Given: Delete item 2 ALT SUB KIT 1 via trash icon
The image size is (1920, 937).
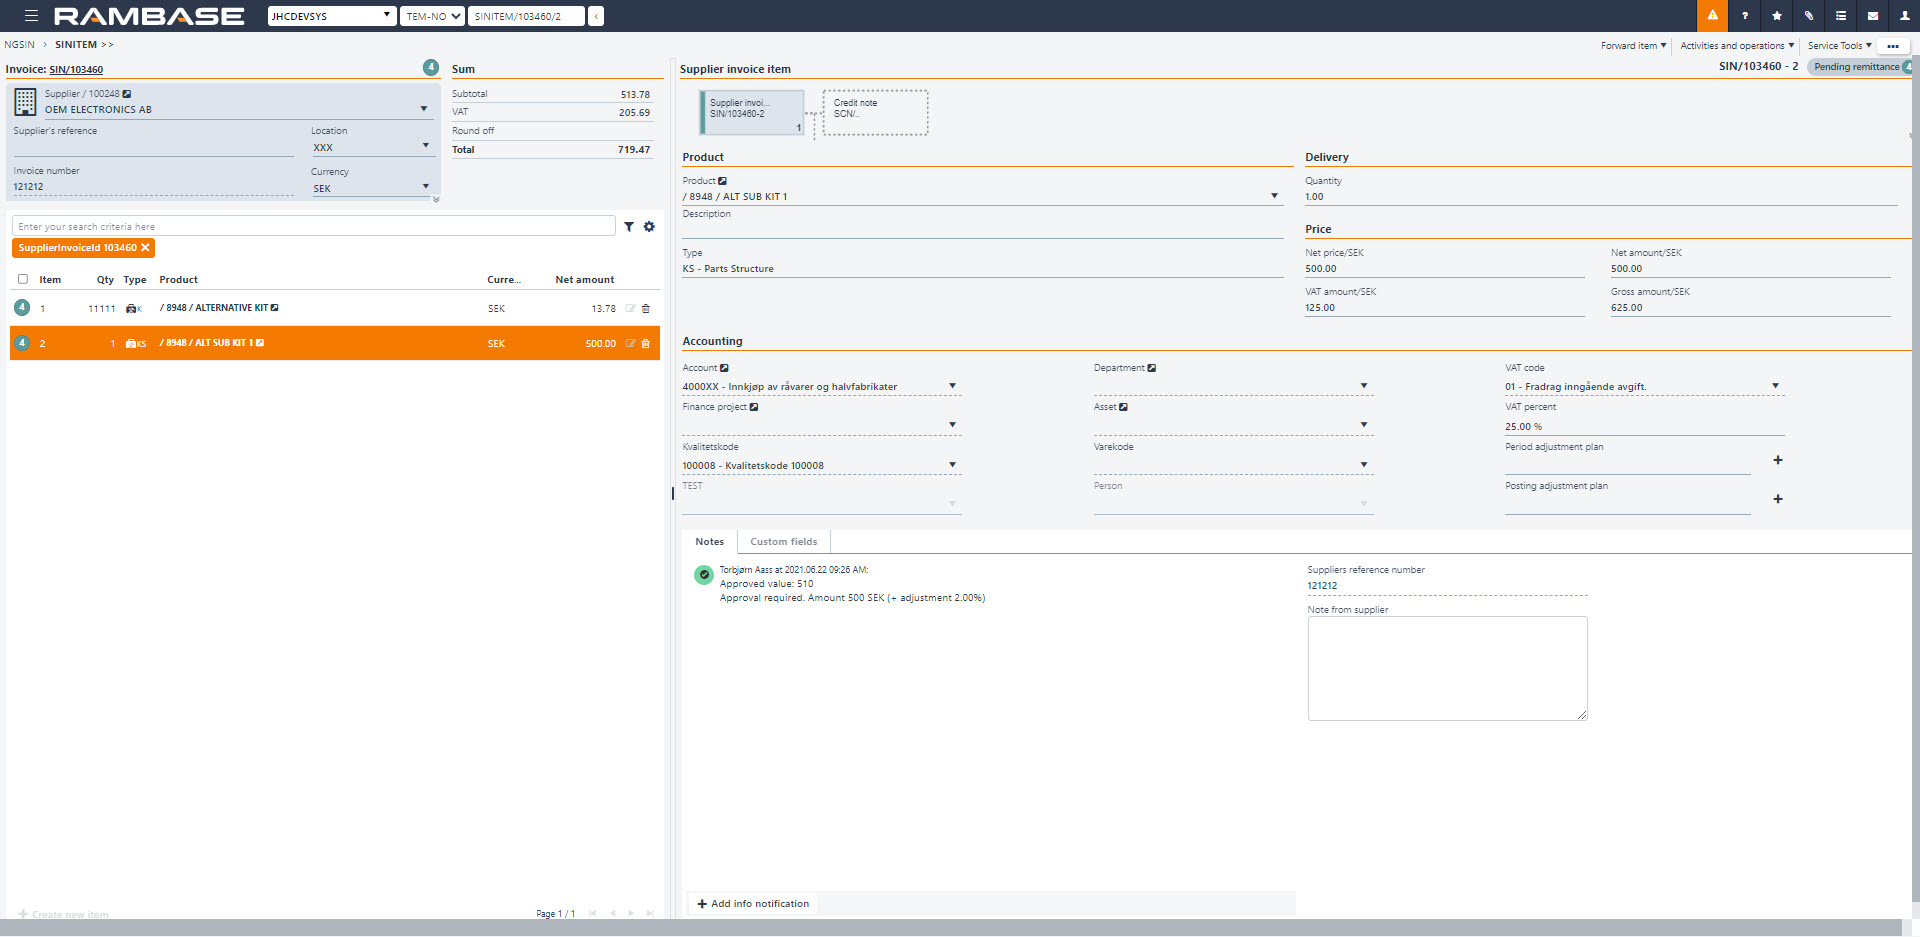Looking at the screenshot, I should [645, 344].
